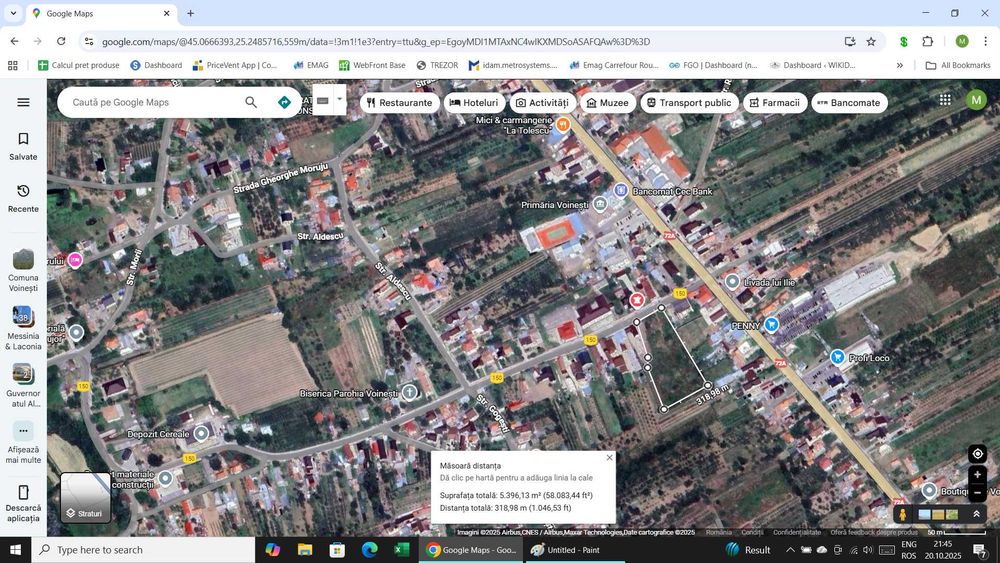This screenshot has height=563, width=1000.
Task: Filter by Hoteluri chip
Action: (474, 103)
